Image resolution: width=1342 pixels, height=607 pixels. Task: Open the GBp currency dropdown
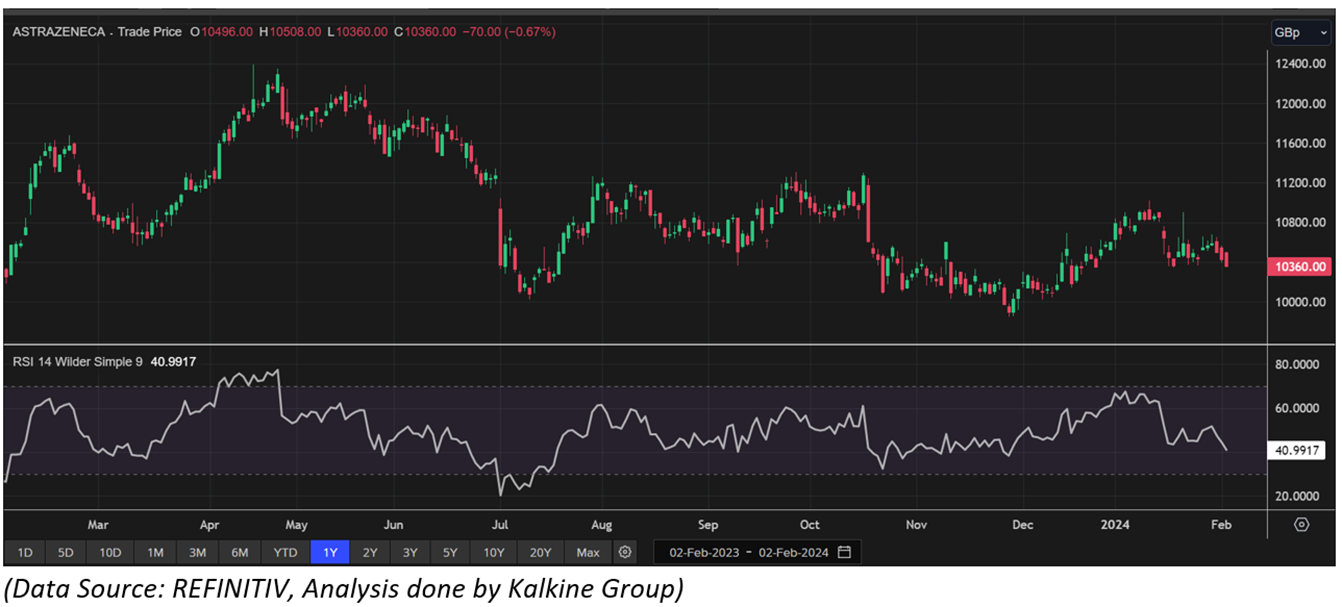(x=1300, y=32)
